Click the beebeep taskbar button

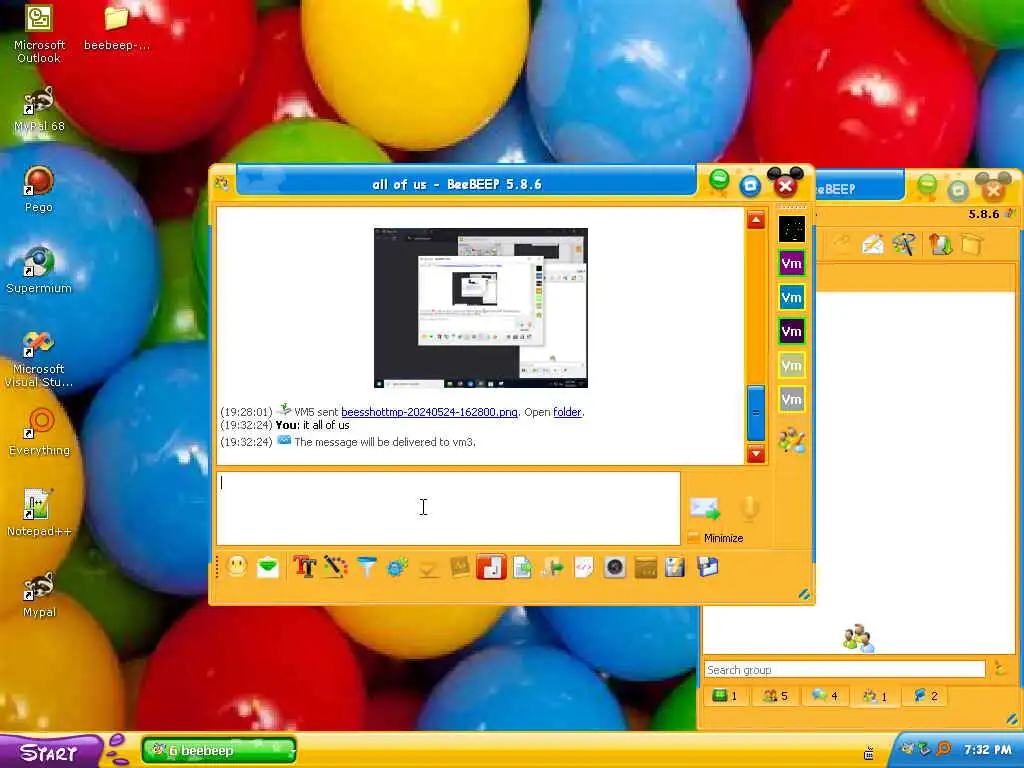[219, 750]
